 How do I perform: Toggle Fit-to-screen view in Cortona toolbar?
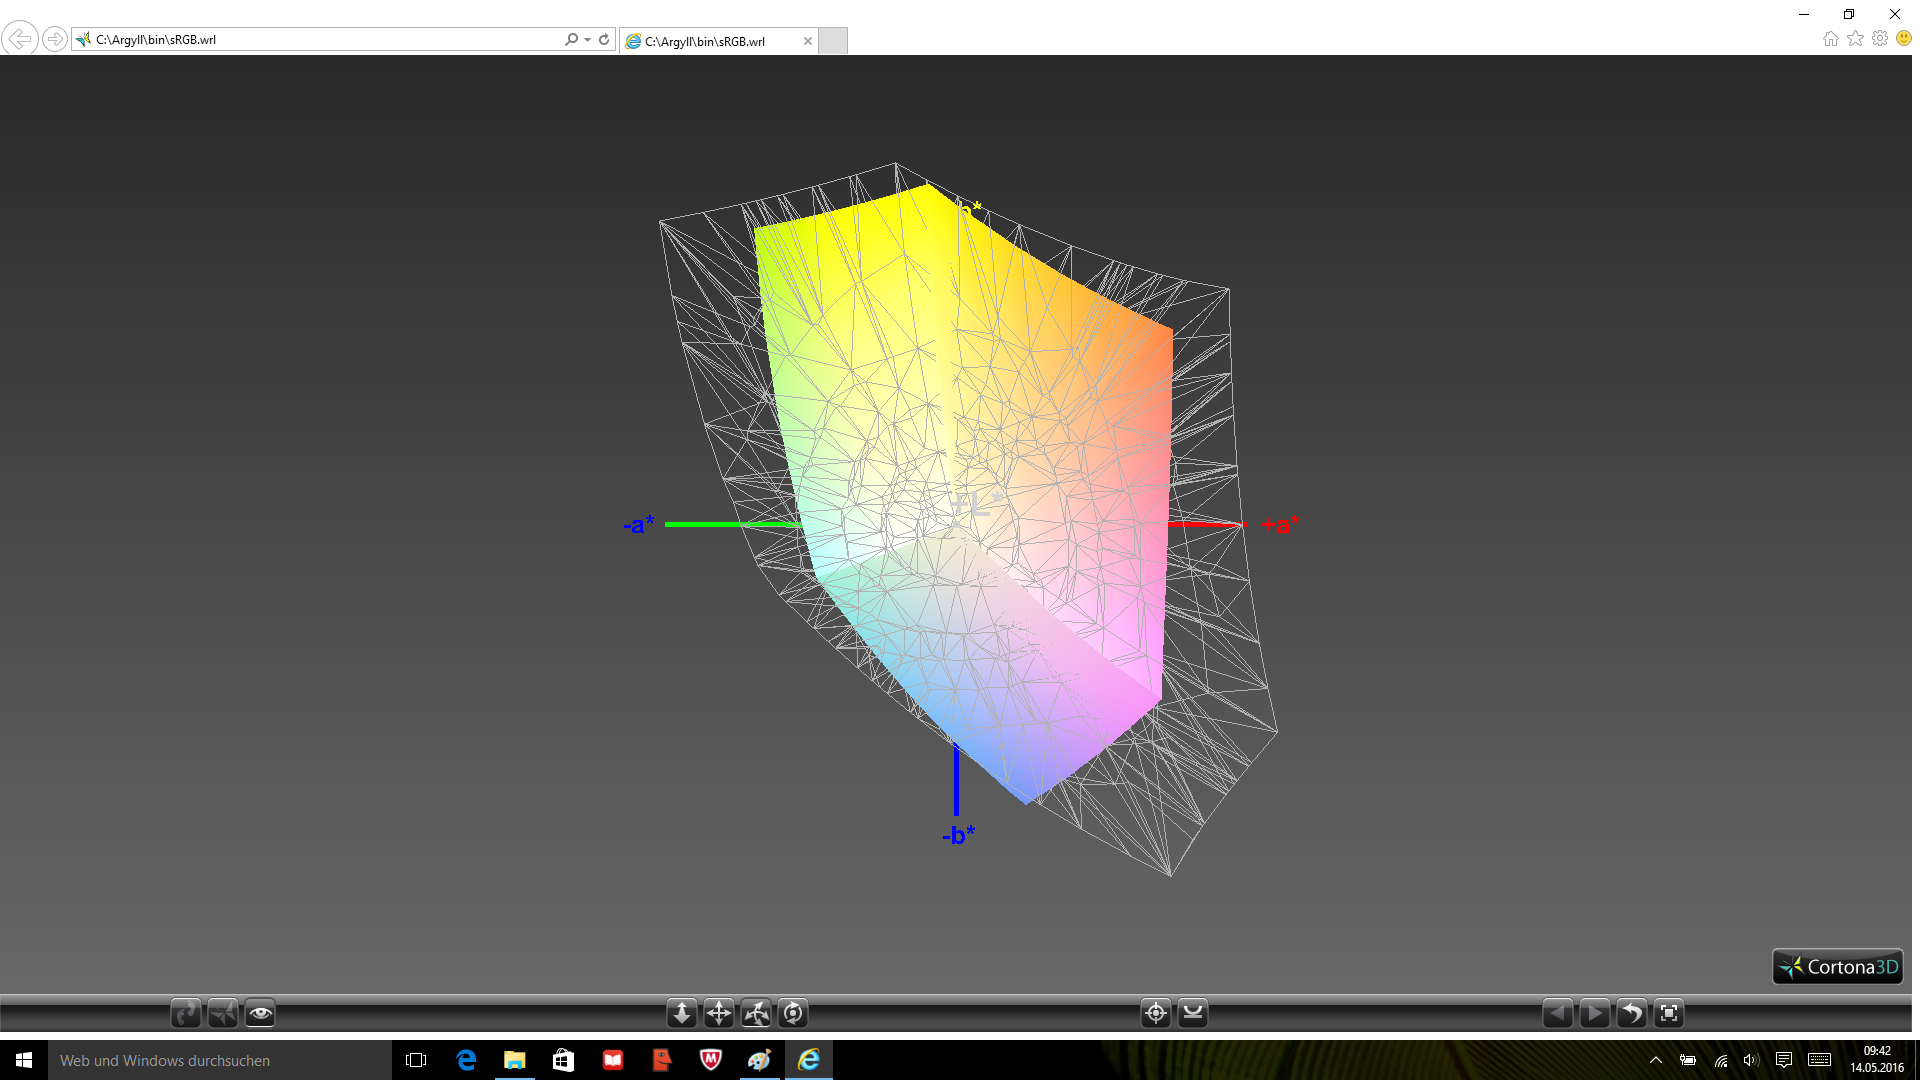(1669, 1013)
